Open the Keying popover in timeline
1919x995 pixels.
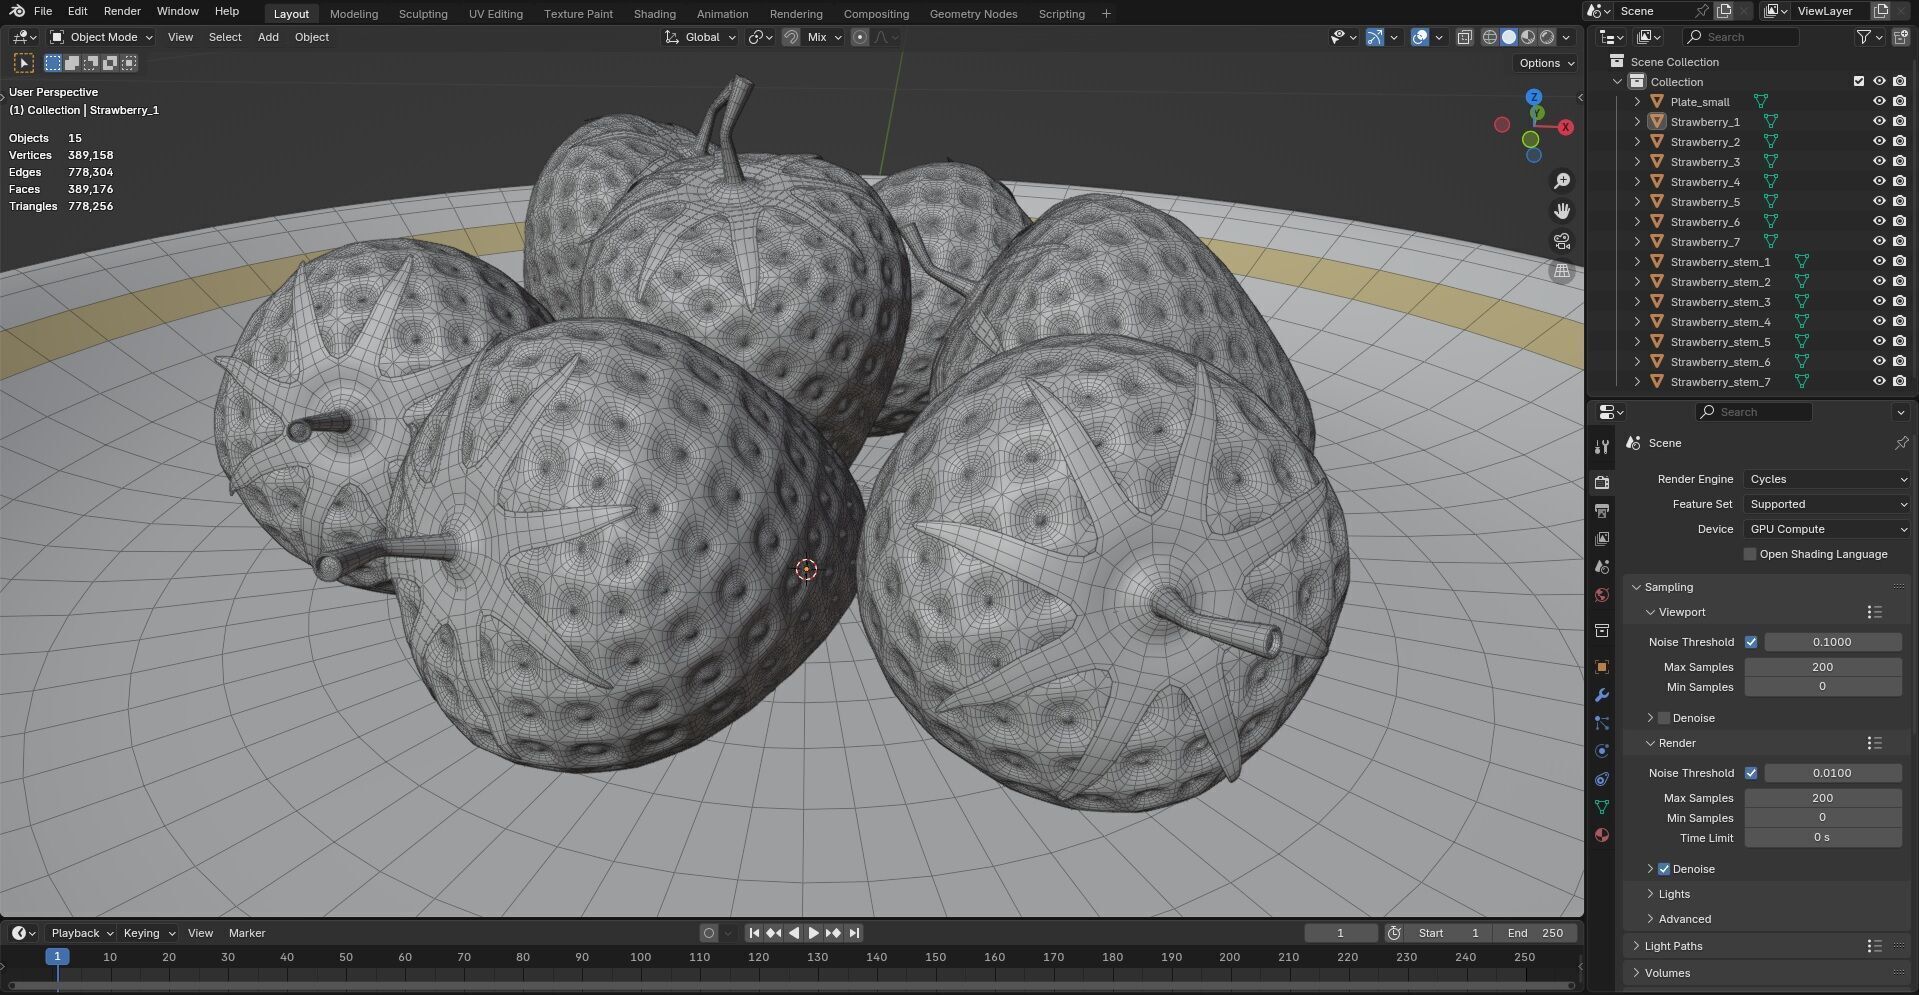click(x=148, y=933)
